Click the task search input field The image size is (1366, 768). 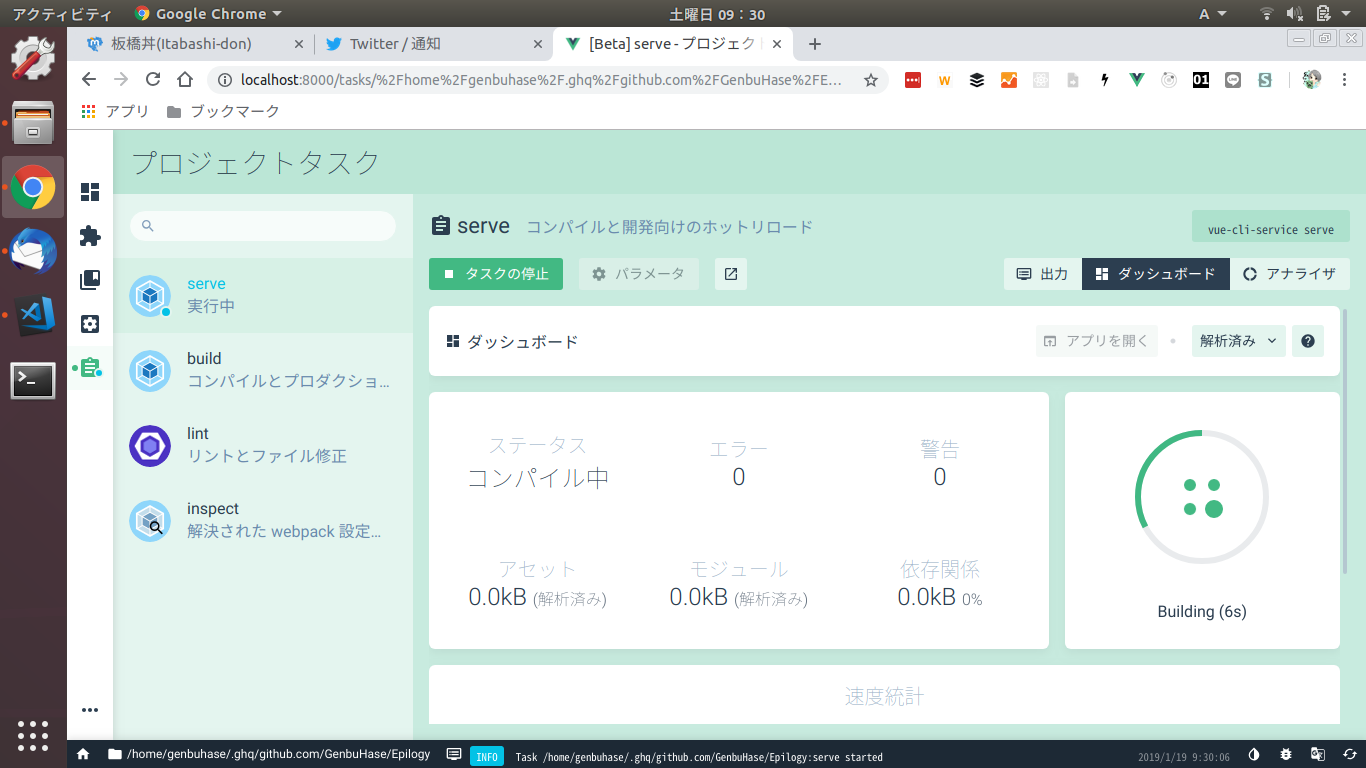(263, 226)
